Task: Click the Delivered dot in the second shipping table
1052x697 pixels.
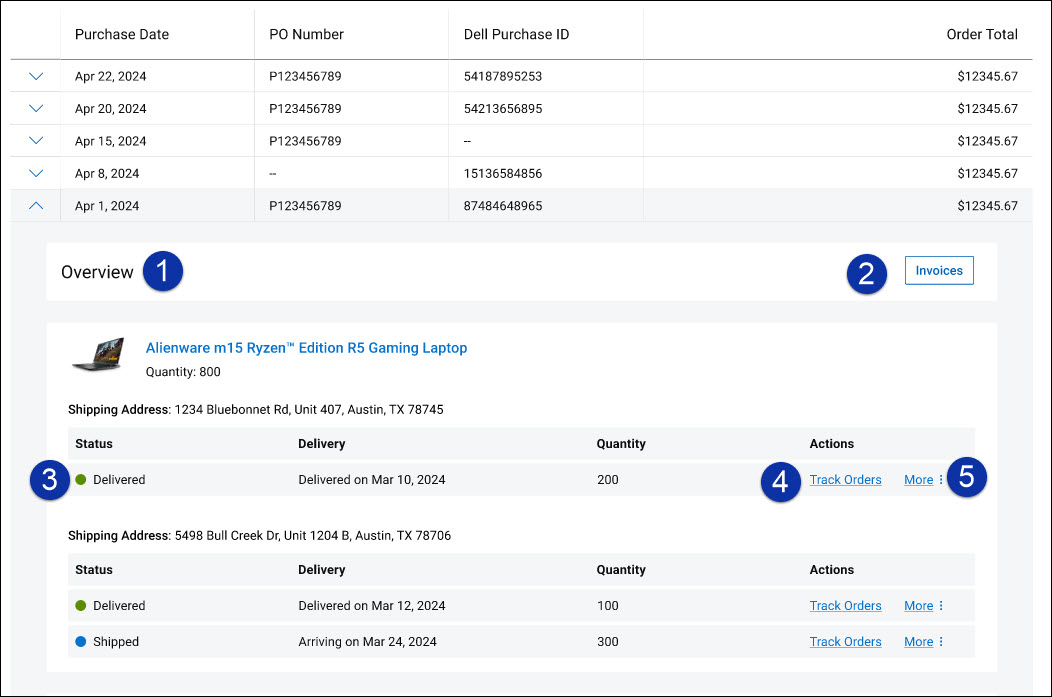Action: coord(81,605)
